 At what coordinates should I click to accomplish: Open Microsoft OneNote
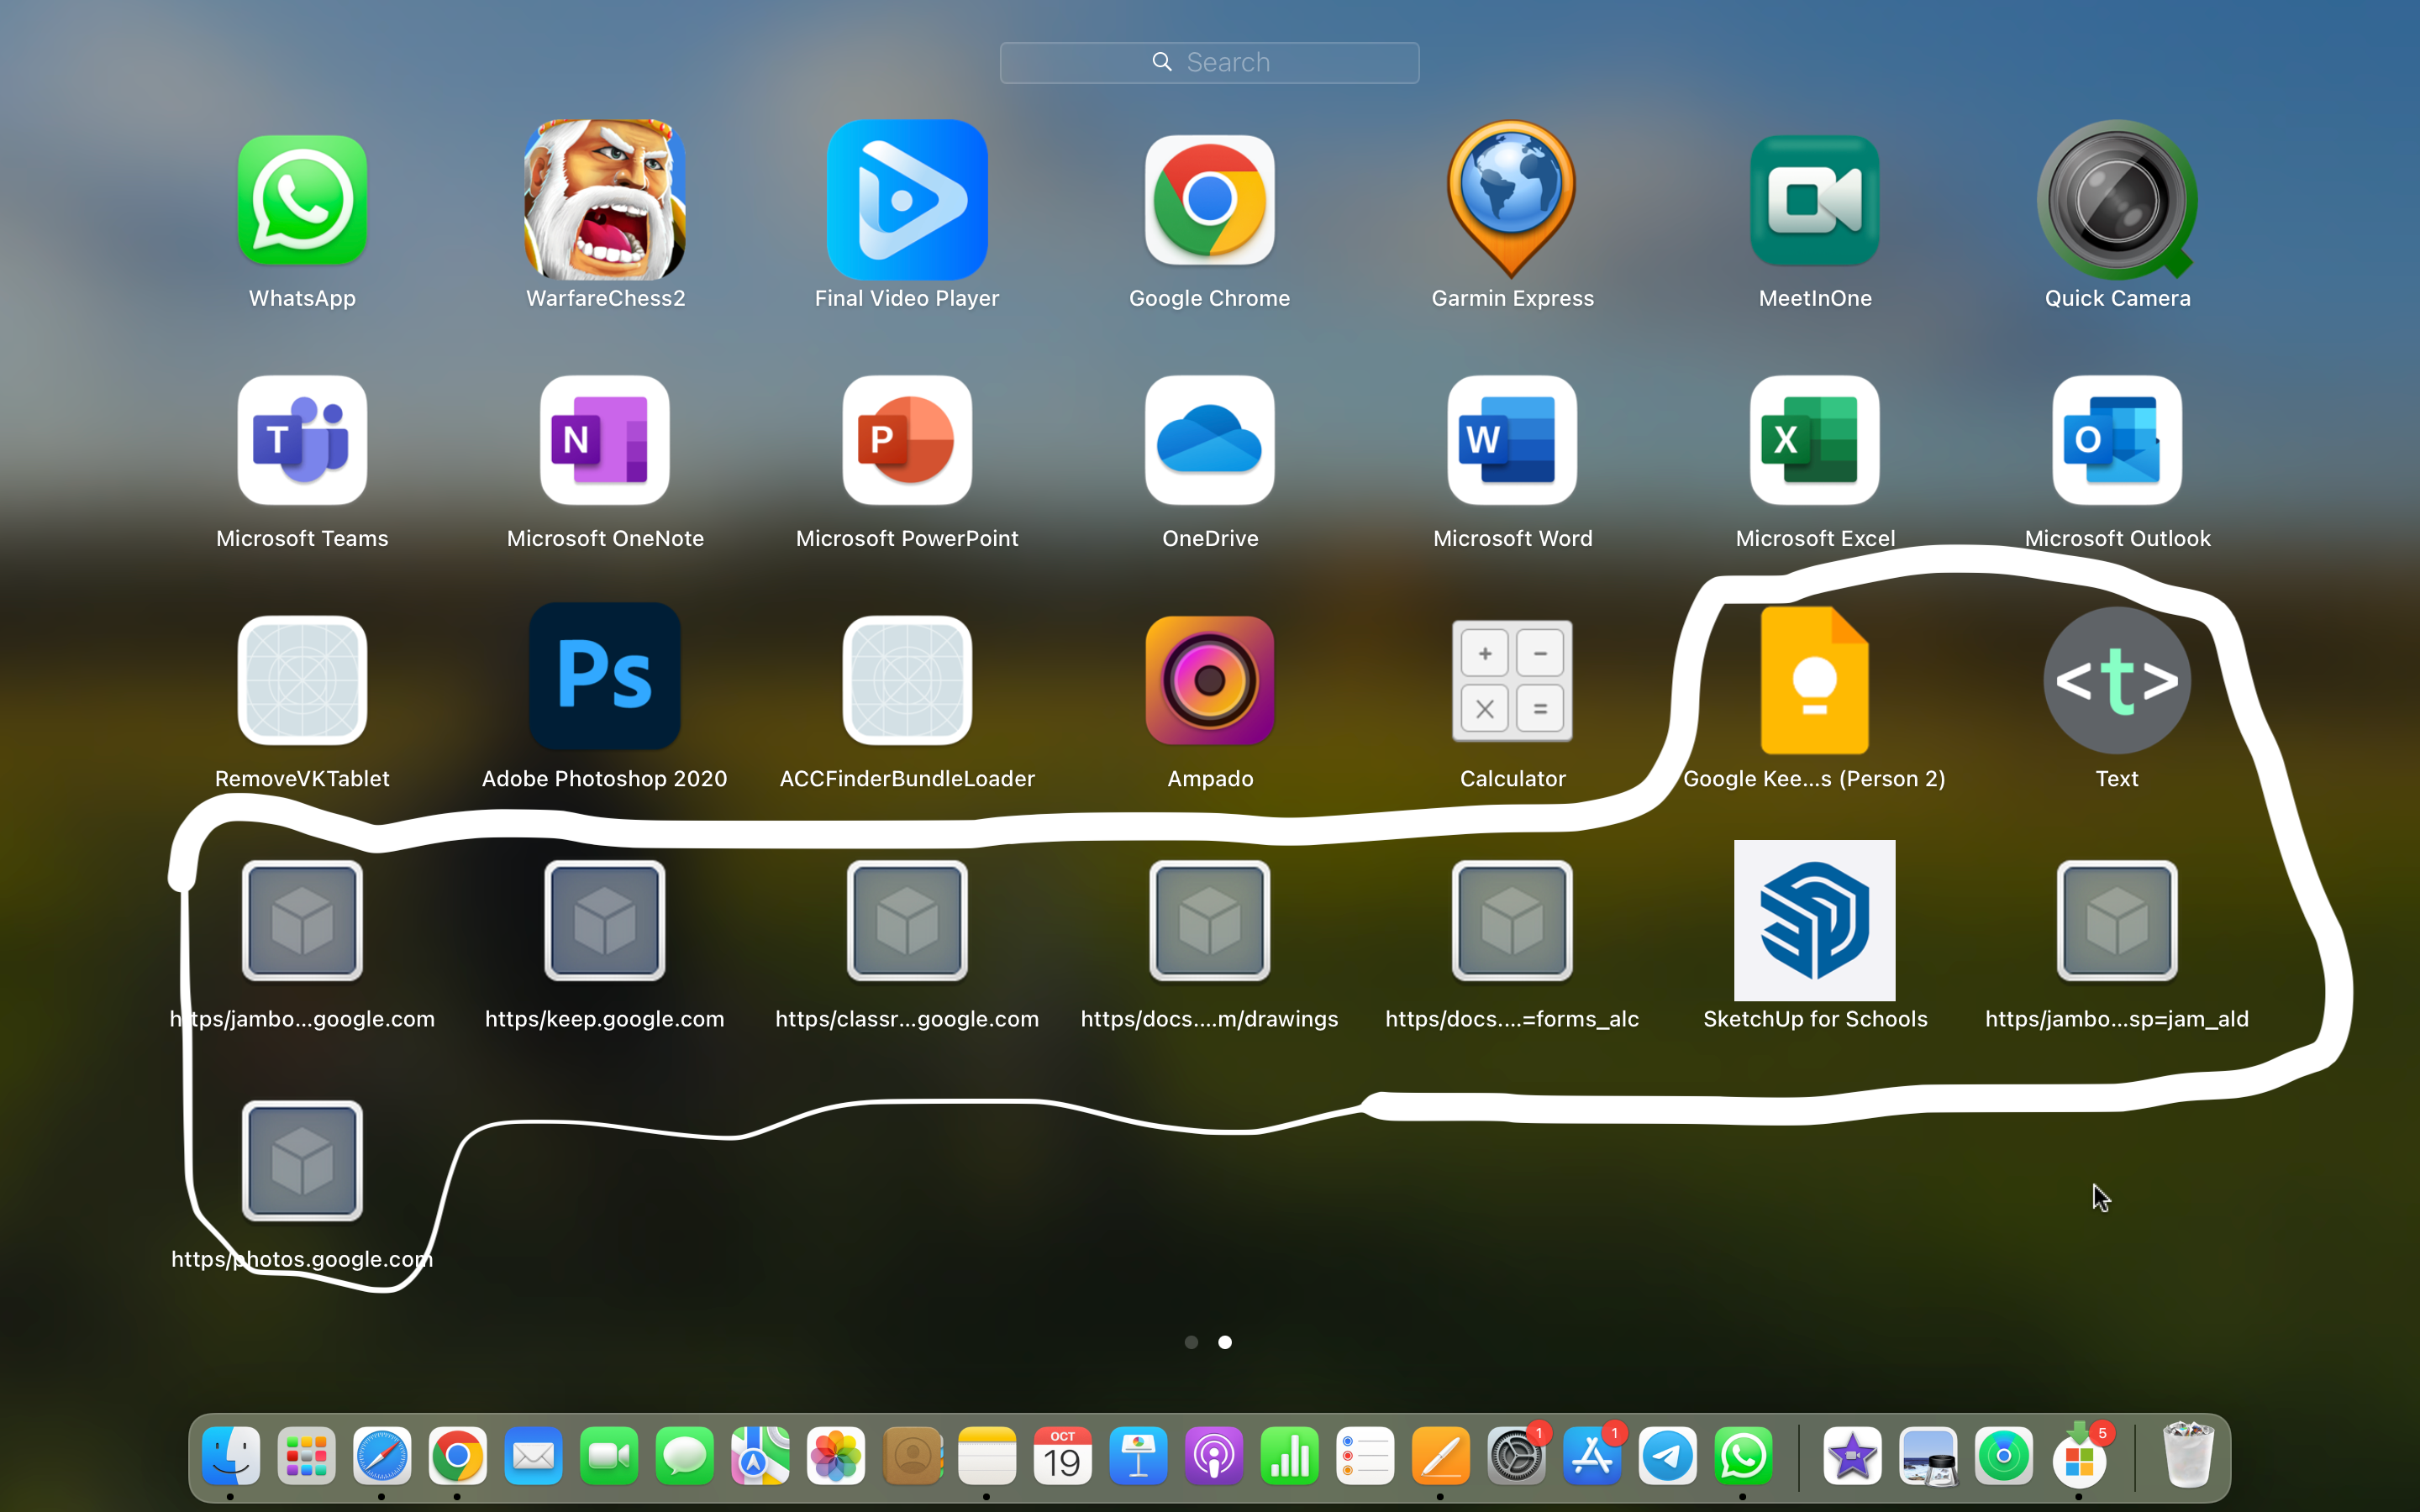click(x=605, y=440)
